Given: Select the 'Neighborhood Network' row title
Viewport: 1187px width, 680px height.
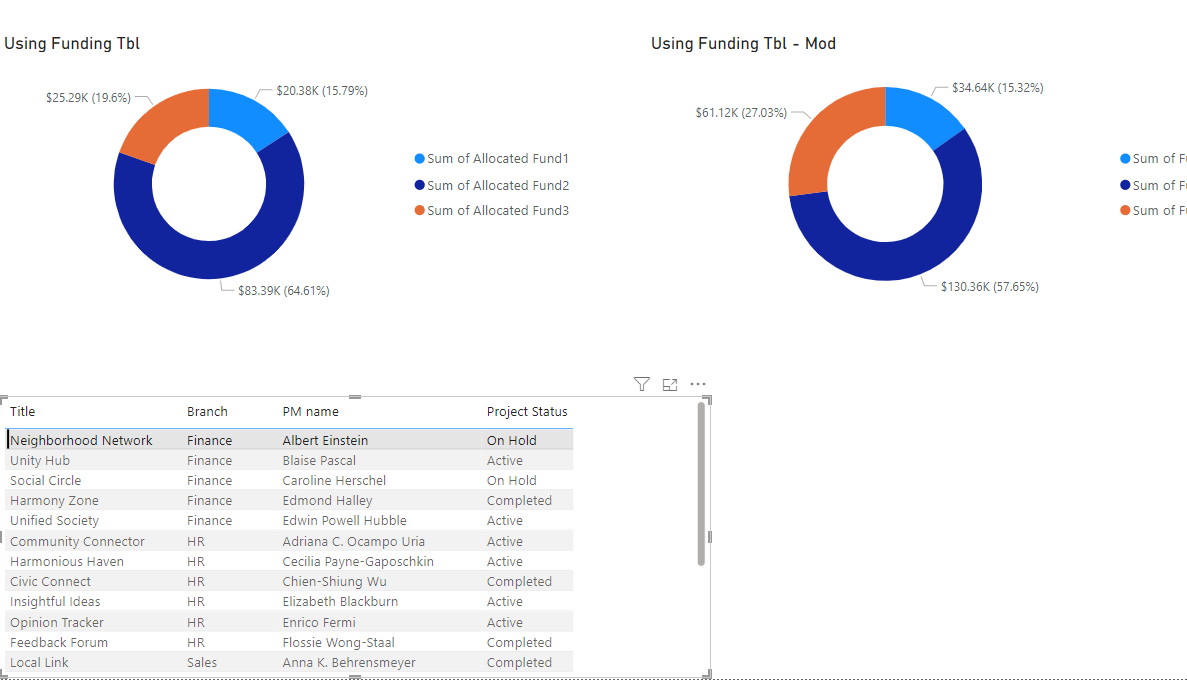Looking at the screenshot, I should click(81, 440).
